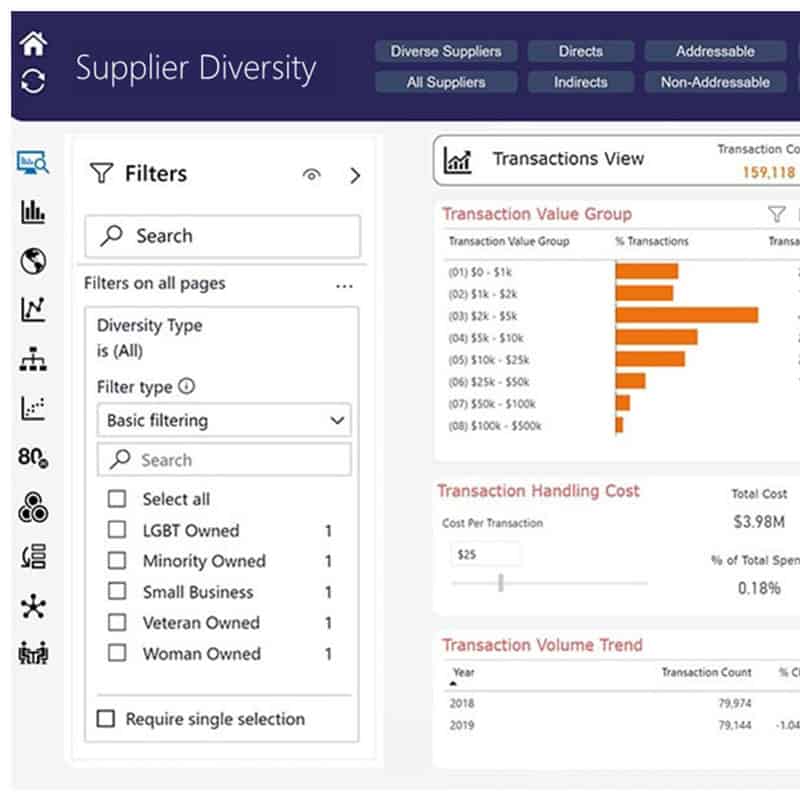Open the globe map view icon
Image resolution: width=800 pixels, height=800 pixels.
point(33,261)
